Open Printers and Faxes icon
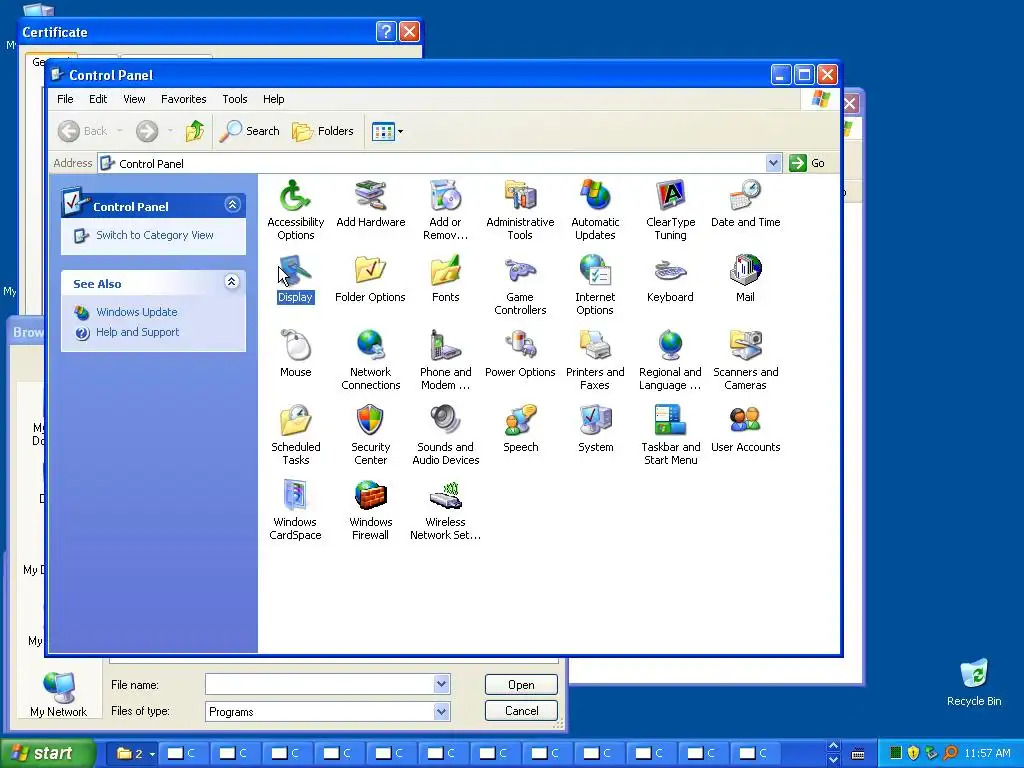Image resolution: width=1024 pixels, height=768 pixels. [595, 359]
